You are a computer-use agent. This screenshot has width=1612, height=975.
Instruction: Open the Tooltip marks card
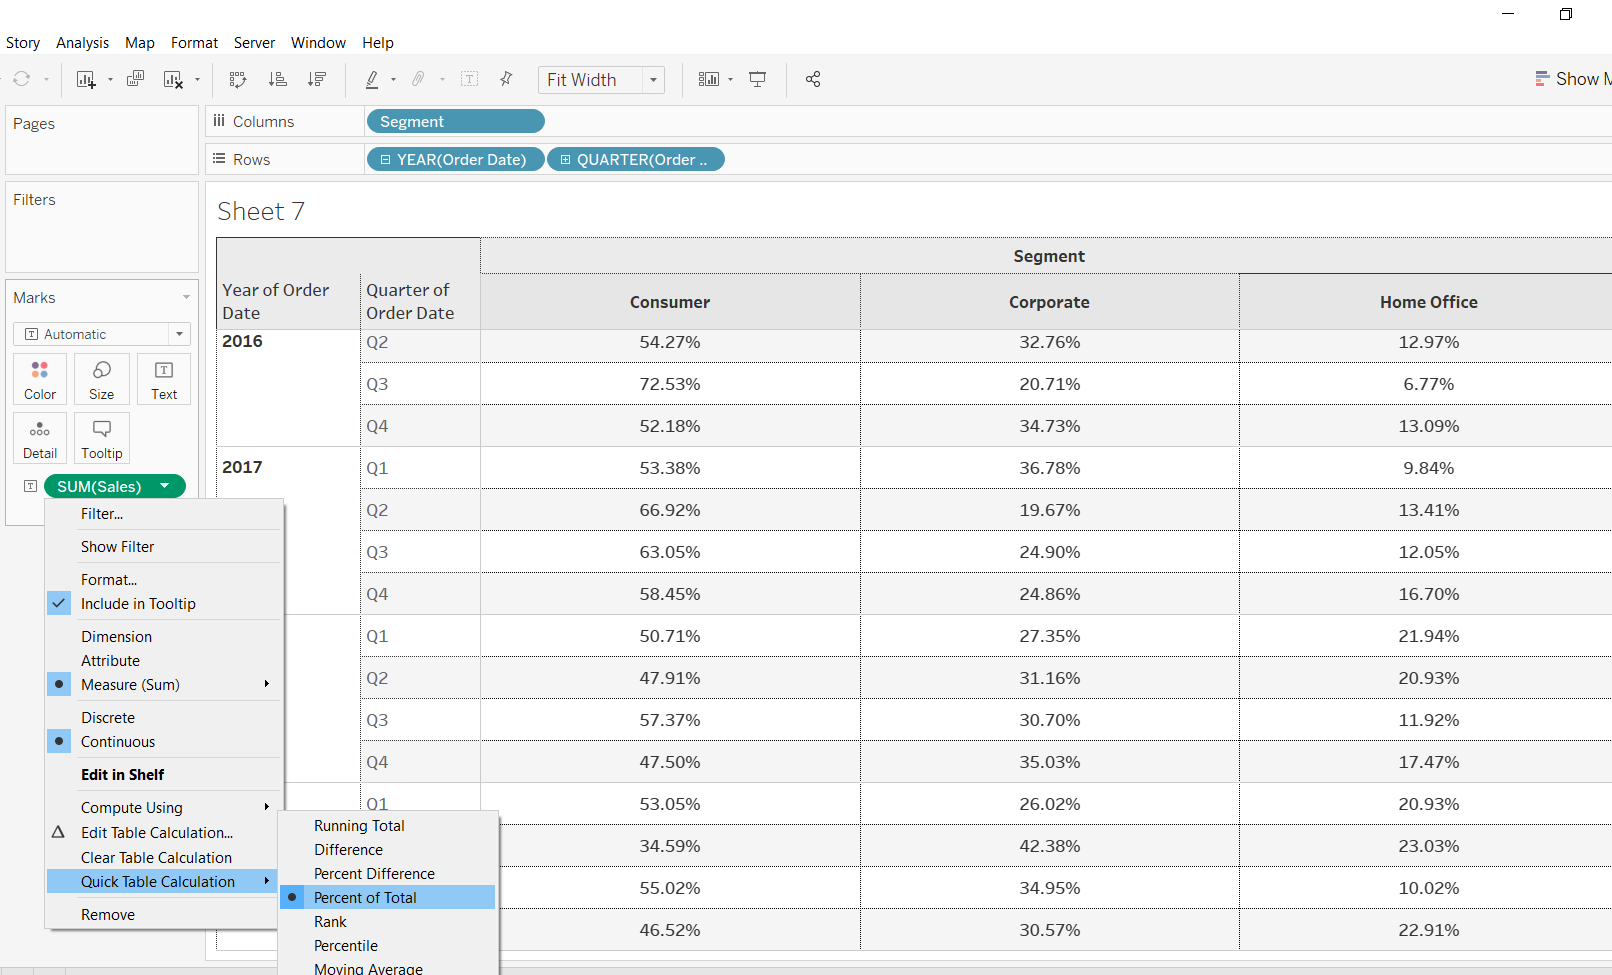tap(102, 439)
